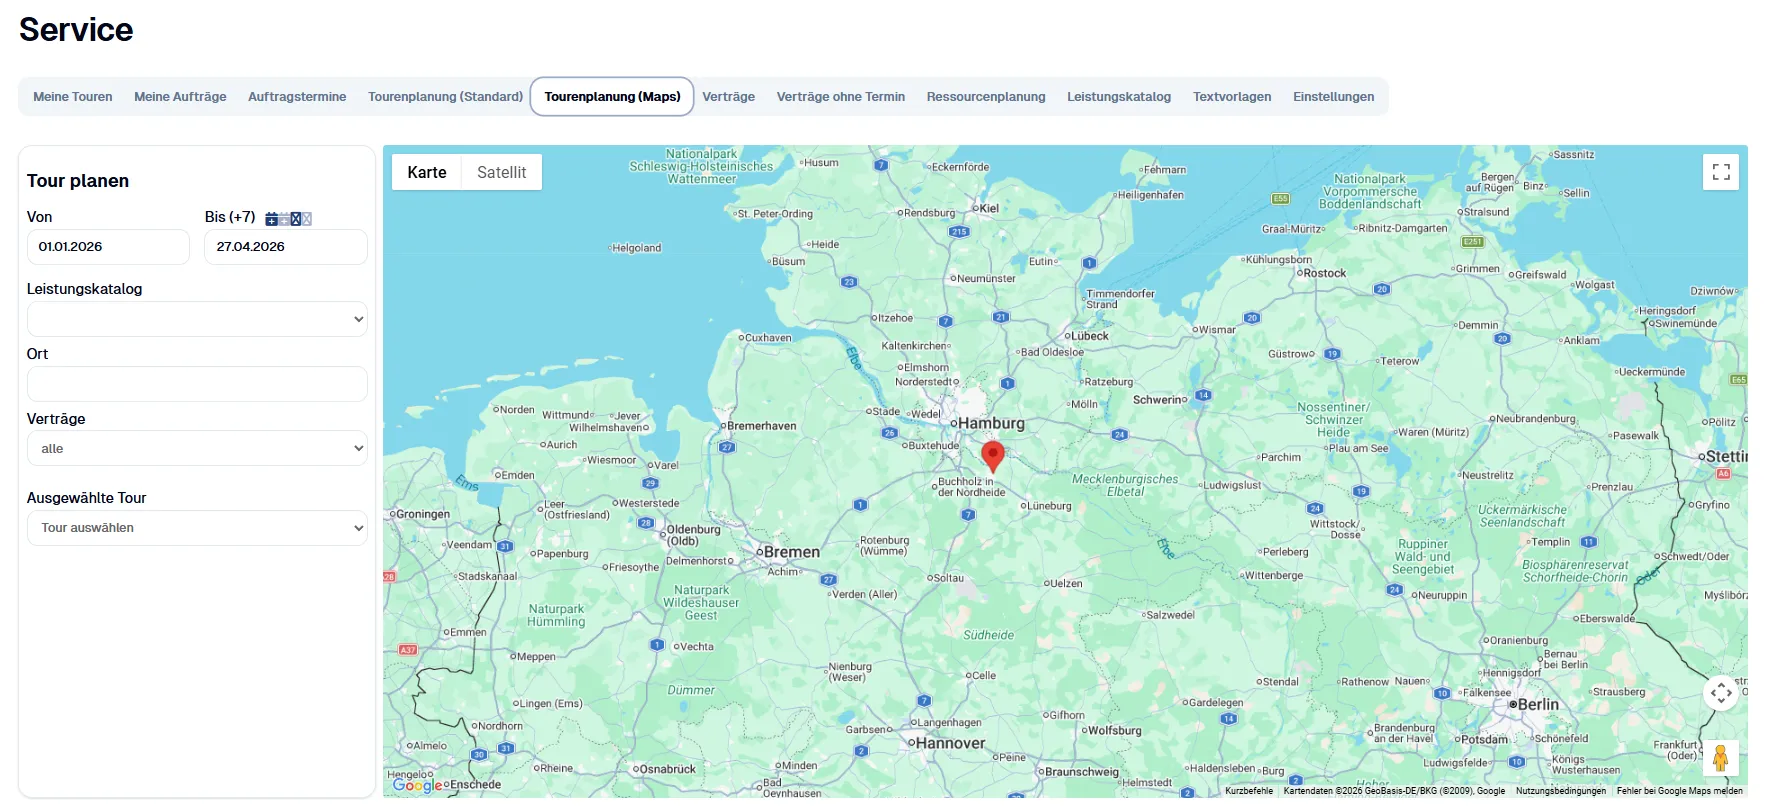This screenshot has width=1782, height=807.
Task: Click the Street View pegman icon
Action: click(1720, 758)
